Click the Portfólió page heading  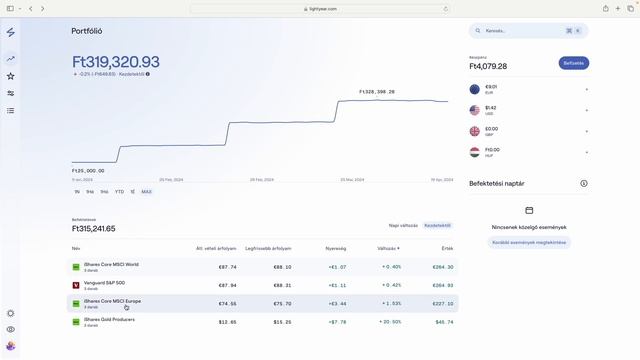pyautogui.click(x=87, y=31)
